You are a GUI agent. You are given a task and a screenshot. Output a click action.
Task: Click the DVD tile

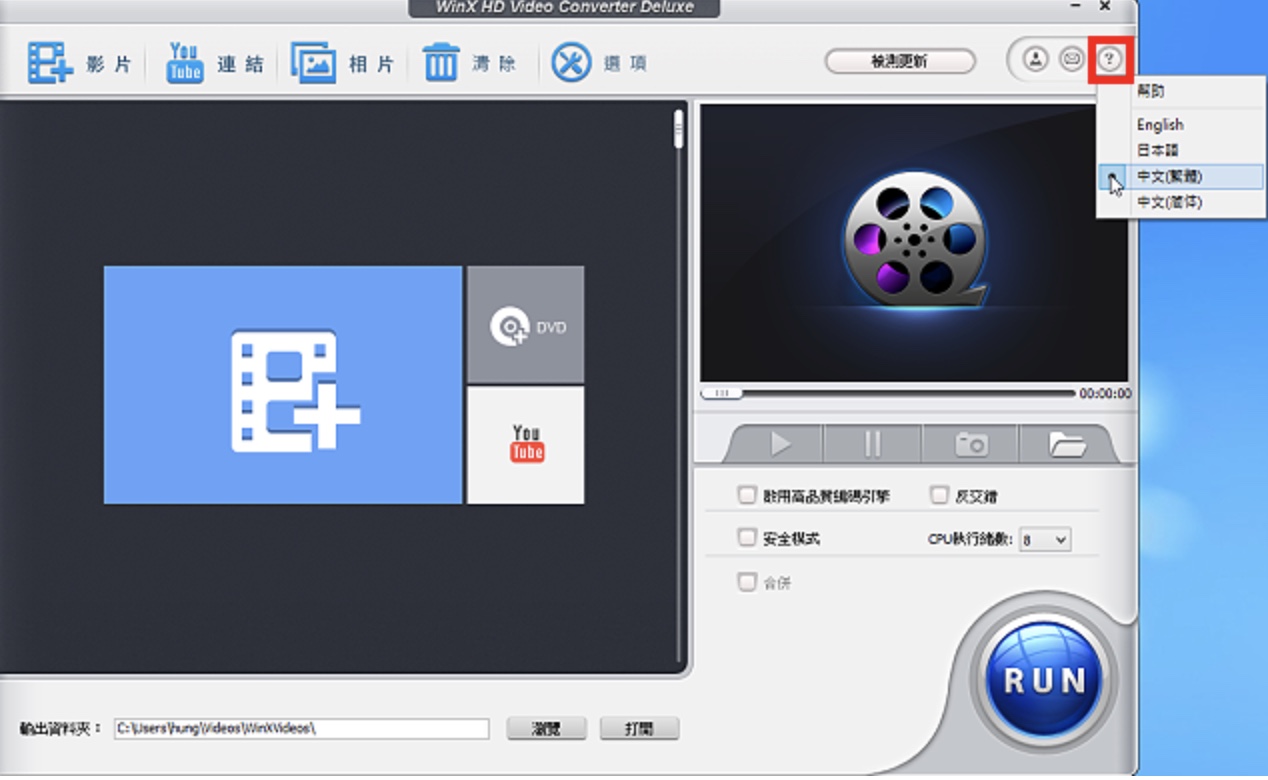coord(526,325)
